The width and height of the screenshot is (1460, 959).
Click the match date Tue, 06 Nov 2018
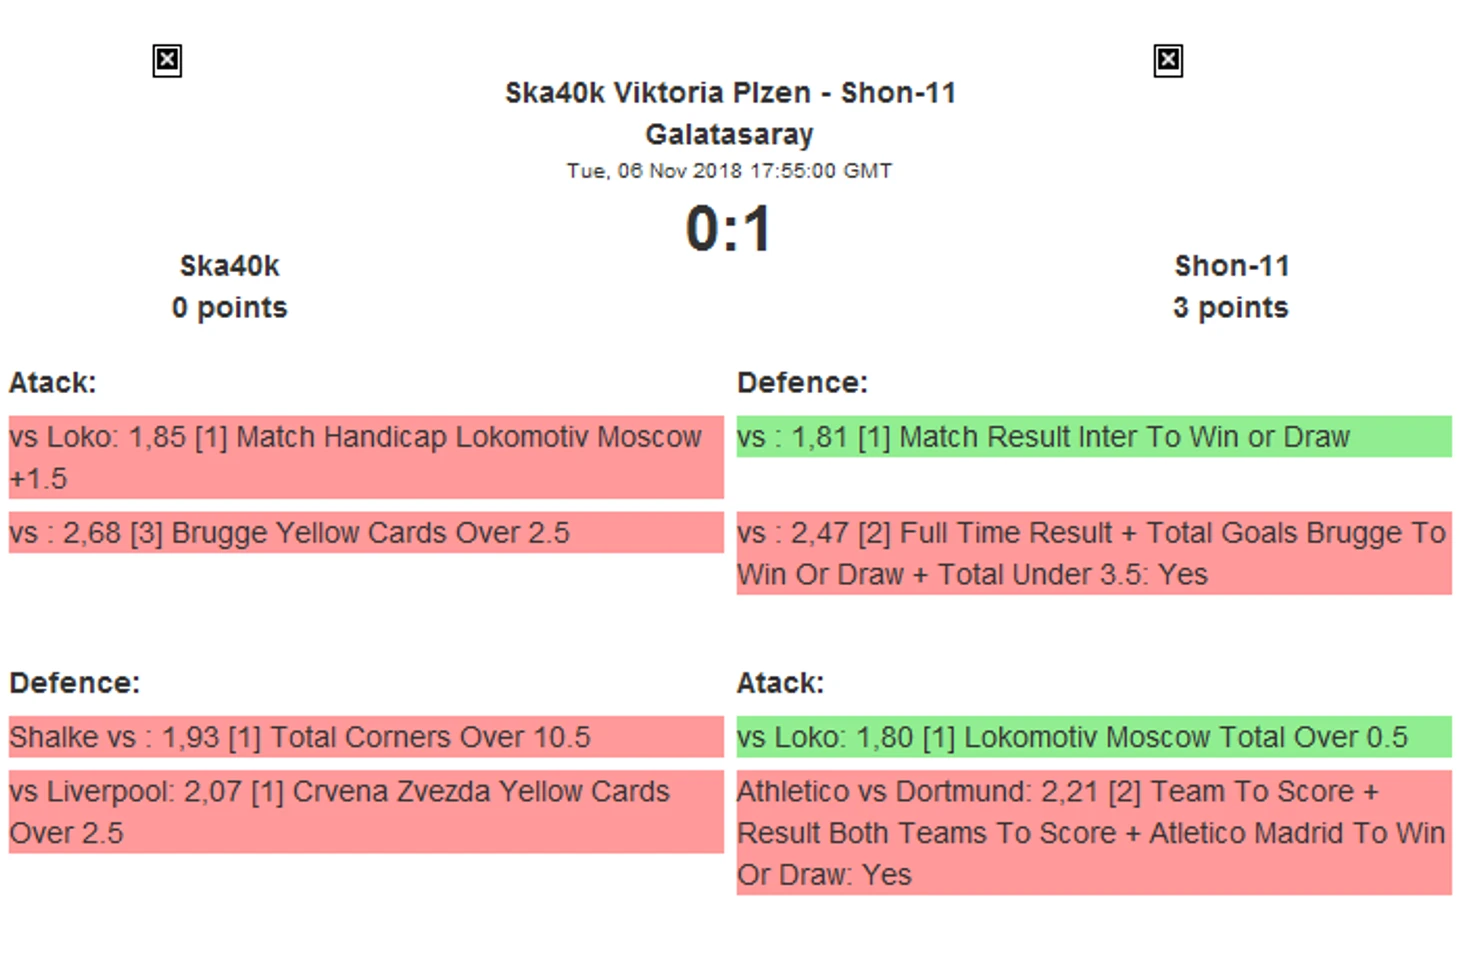(x=729, y=171)
